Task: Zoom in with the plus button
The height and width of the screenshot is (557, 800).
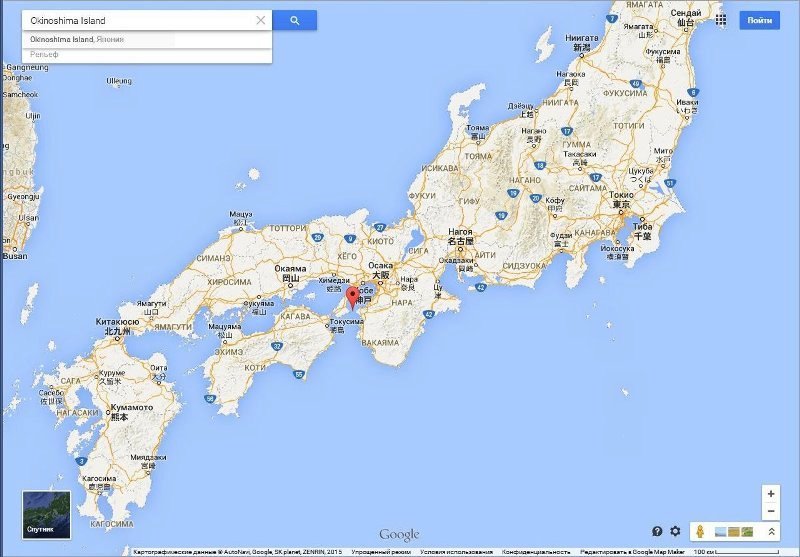Action: pyautogui.click(x=771, y=493)
